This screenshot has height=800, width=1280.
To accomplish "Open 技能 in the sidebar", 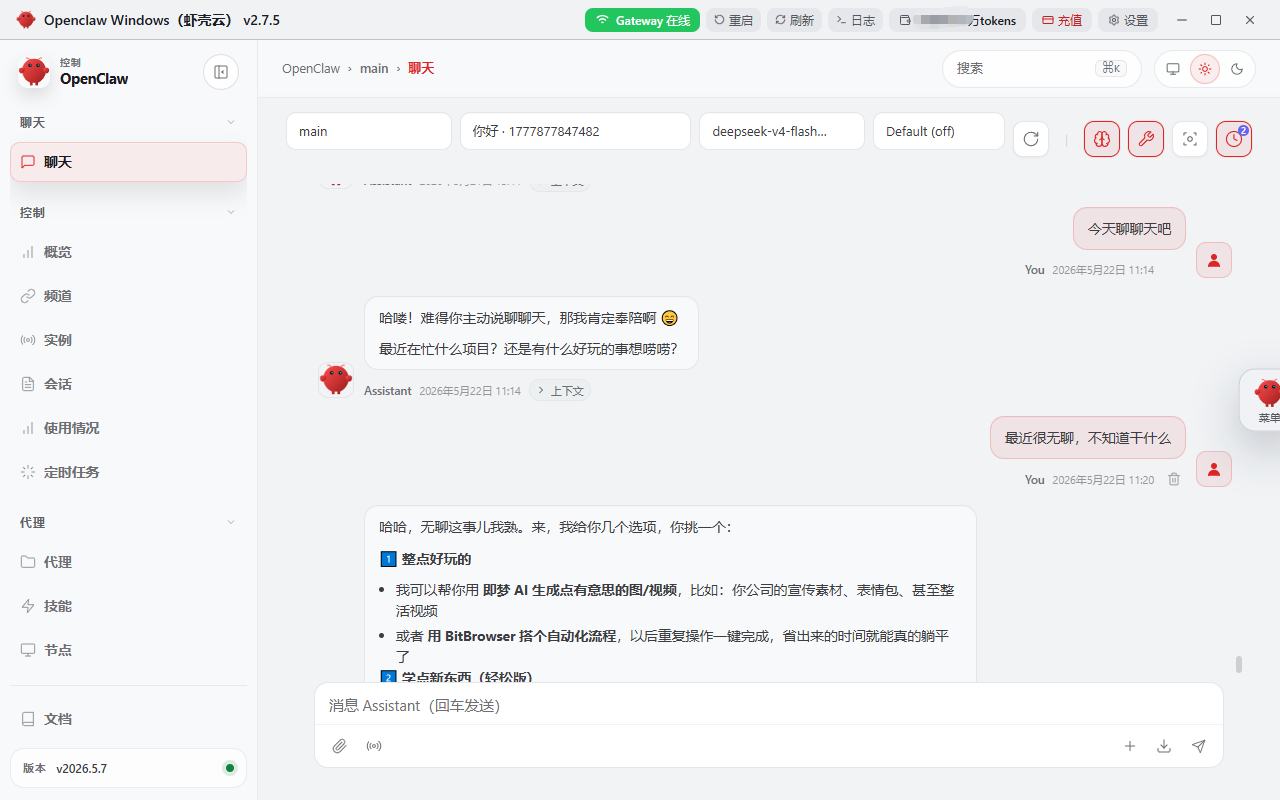I will coord(128,606).
